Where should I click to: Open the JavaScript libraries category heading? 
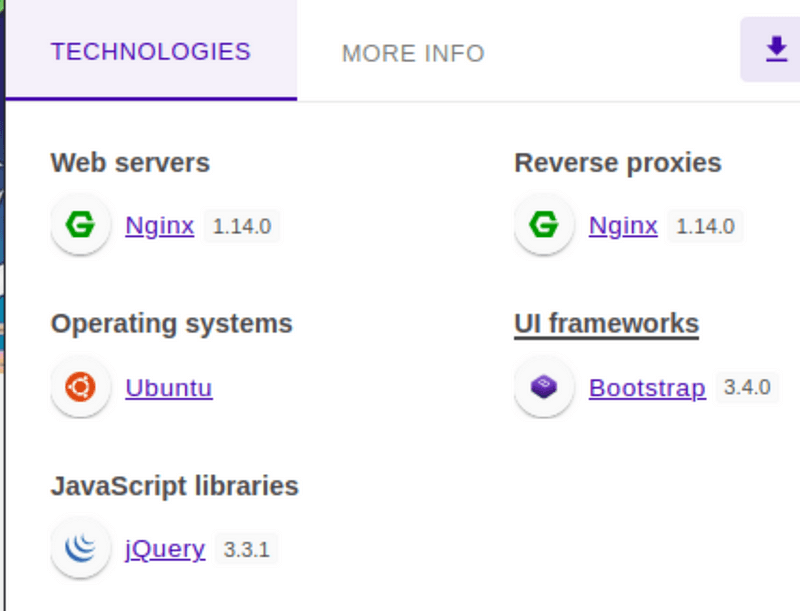(x=174, y=486)
